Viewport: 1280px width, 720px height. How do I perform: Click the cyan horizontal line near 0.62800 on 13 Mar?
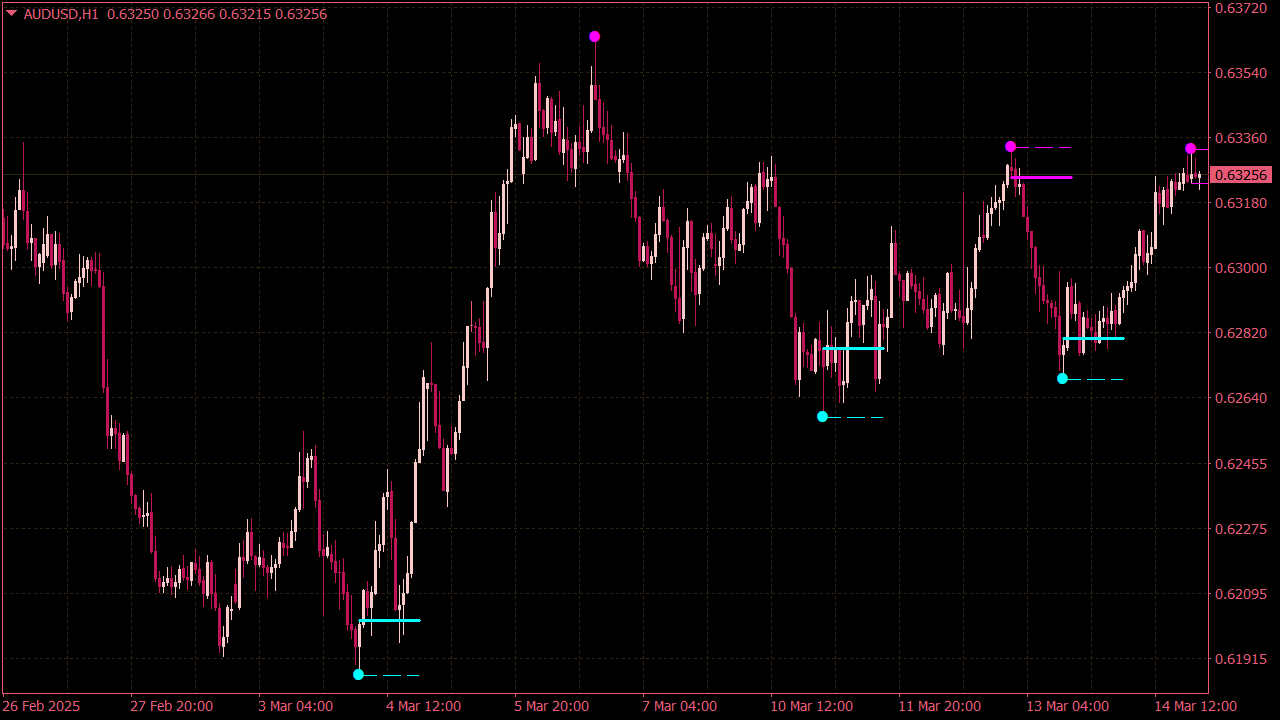tap(1093, 339)
